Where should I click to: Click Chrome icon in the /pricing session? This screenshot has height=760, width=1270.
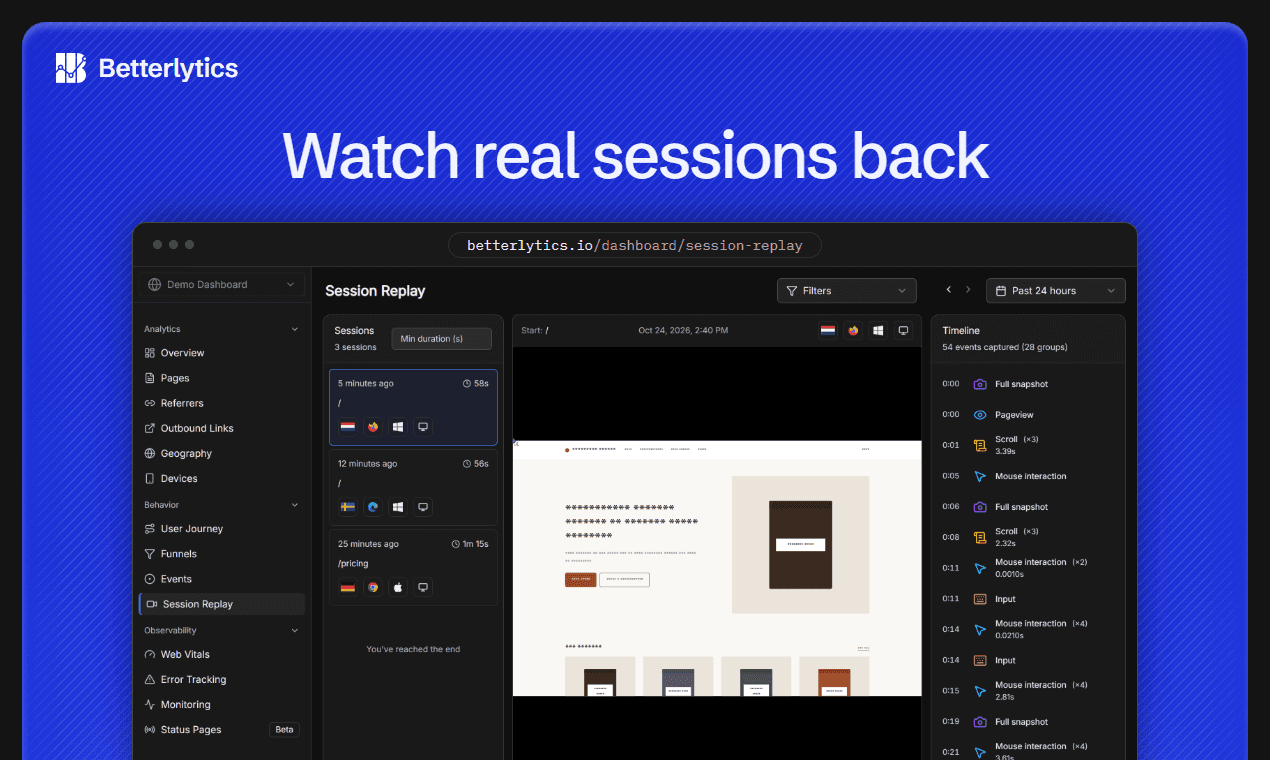tap(373, 587)
